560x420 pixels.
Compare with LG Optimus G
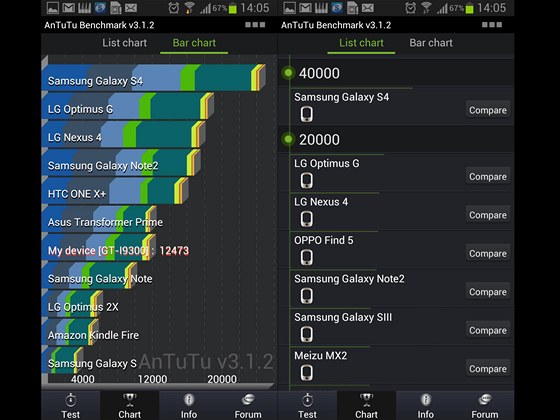488,176
